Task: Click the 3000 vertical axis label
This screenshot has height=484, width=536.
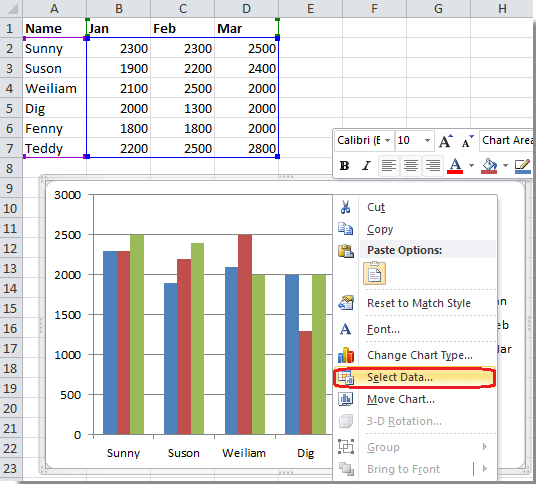Action: click(68, 195)
